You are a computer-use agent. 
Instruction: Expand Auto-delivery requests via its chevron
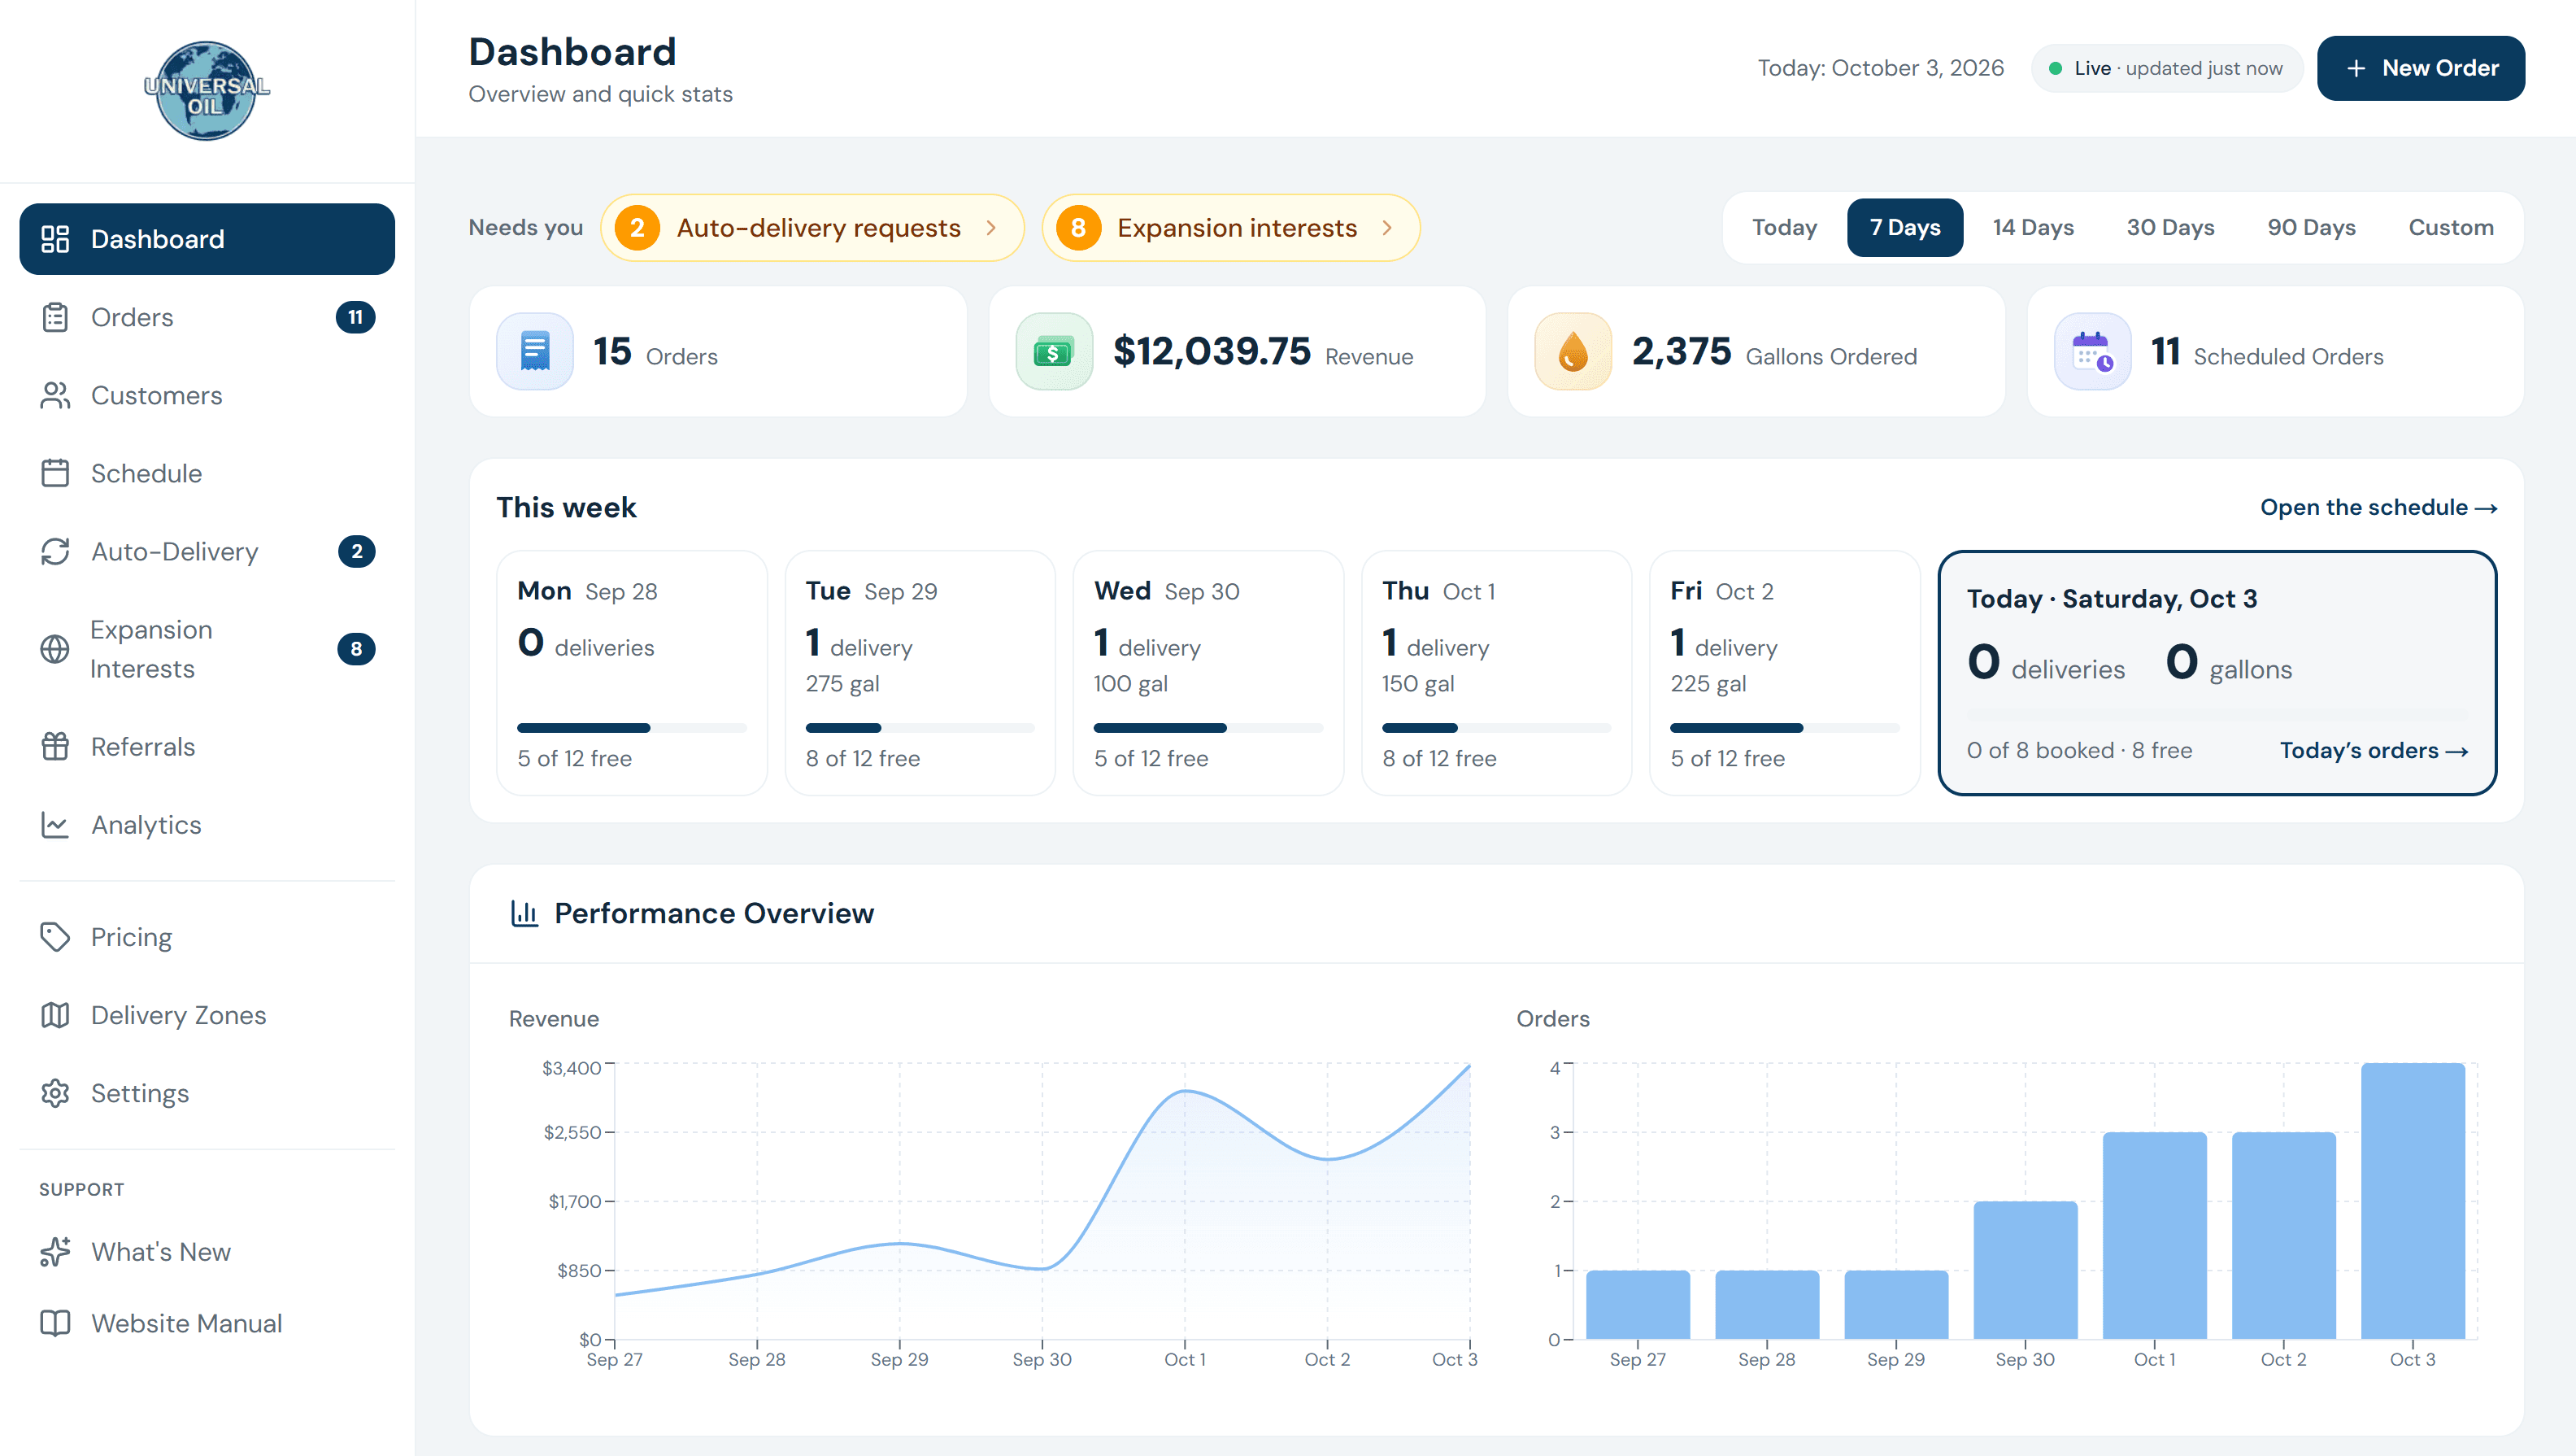pyautogui.click(x=991, y=228)
